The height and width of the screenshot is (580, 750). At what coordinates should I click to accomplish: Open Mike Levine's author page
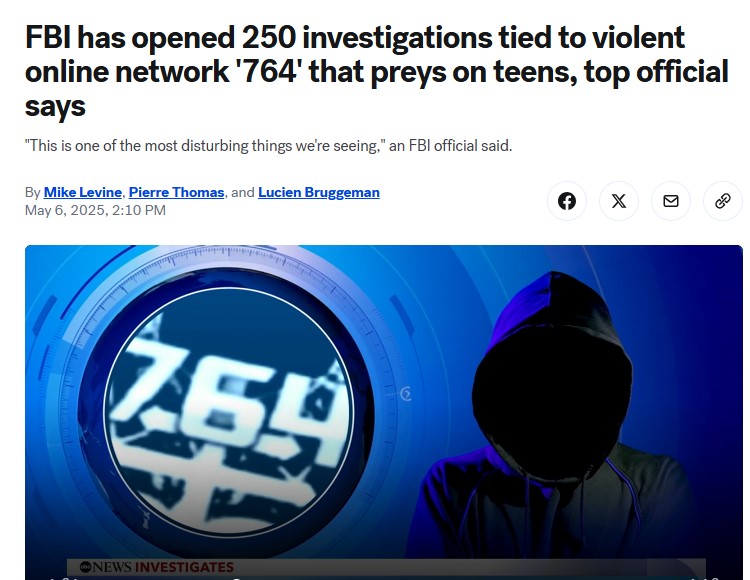coord(82,192)
